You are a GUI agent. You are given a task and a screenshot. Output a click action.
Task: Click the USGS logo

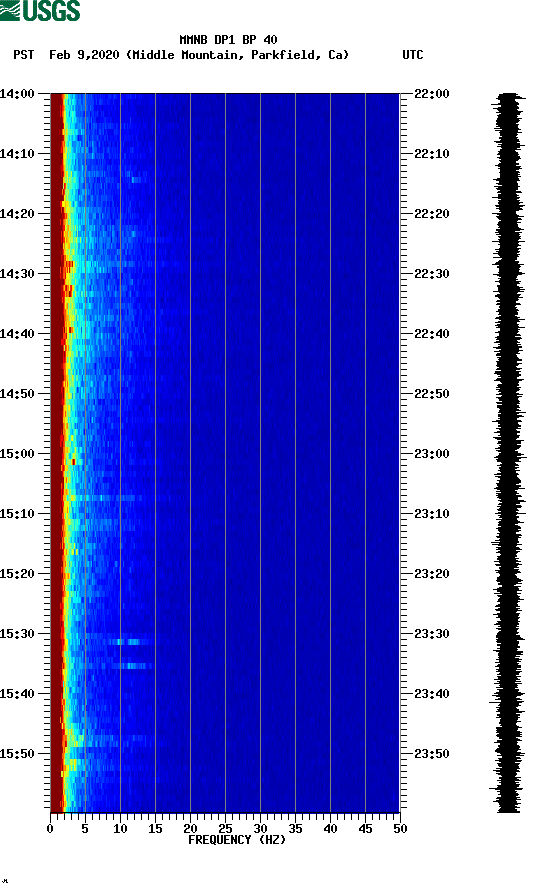(x=40, y=10)
